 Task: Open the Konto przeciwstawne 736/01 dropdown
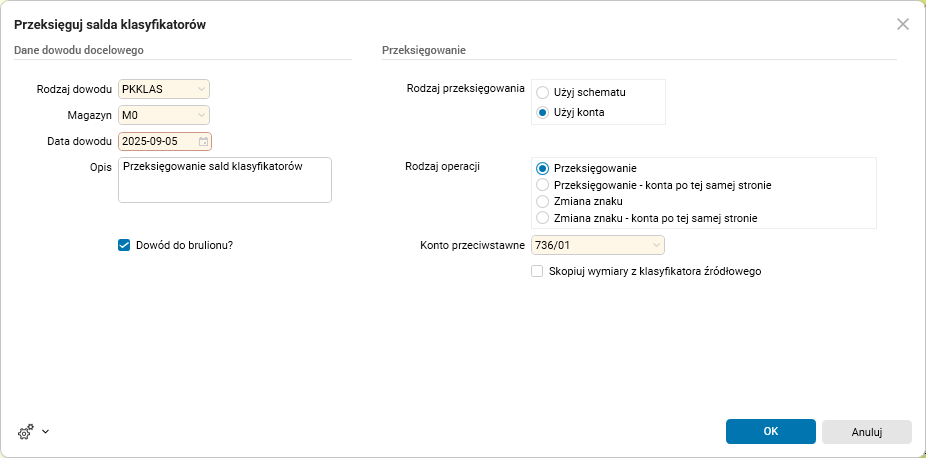click(598, 245)
